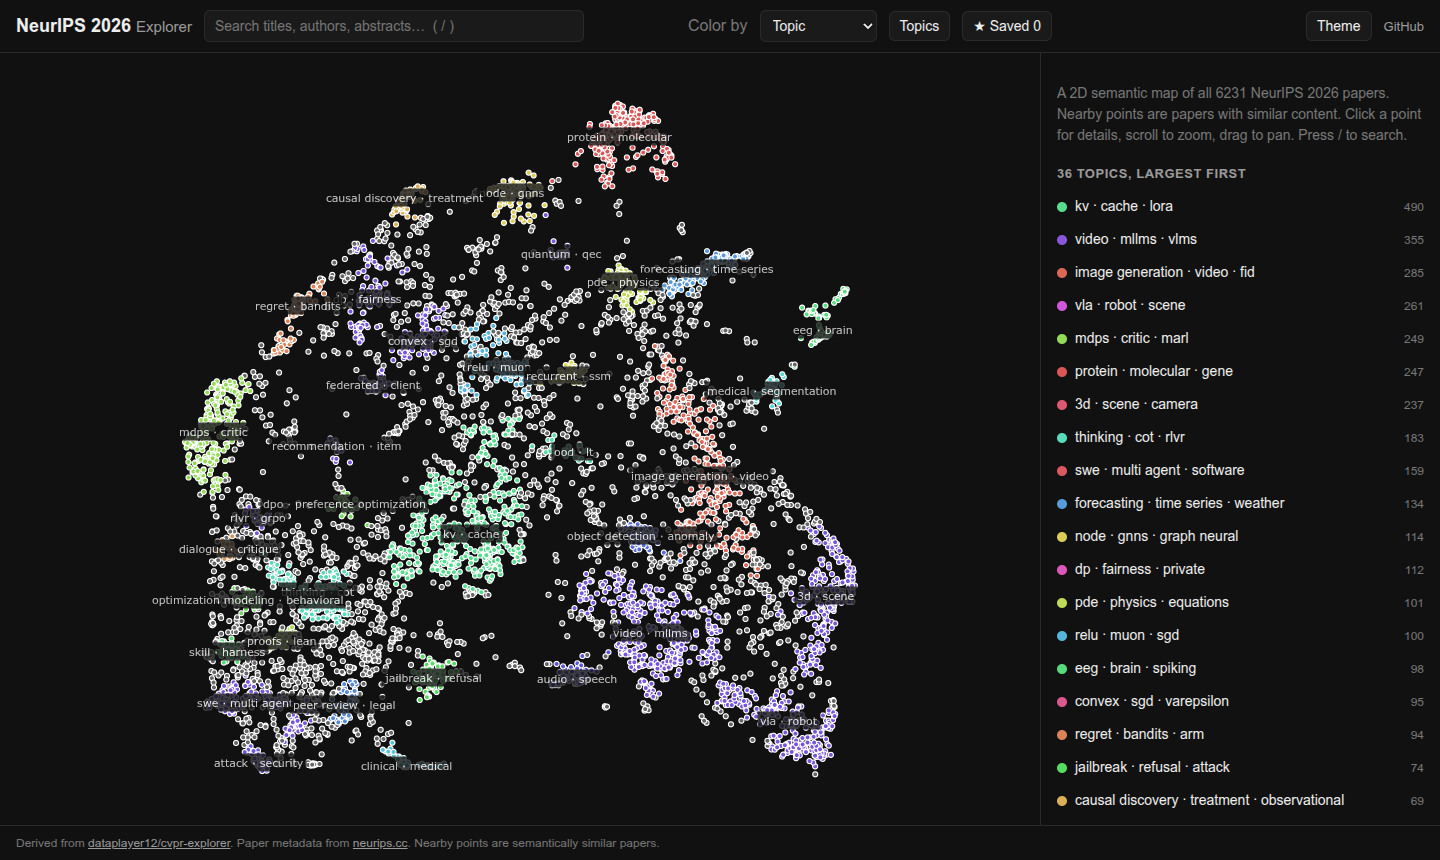Select forecasting · time series · weather topic
This screenshot has width=1440, height=860.
(1240, 503)
